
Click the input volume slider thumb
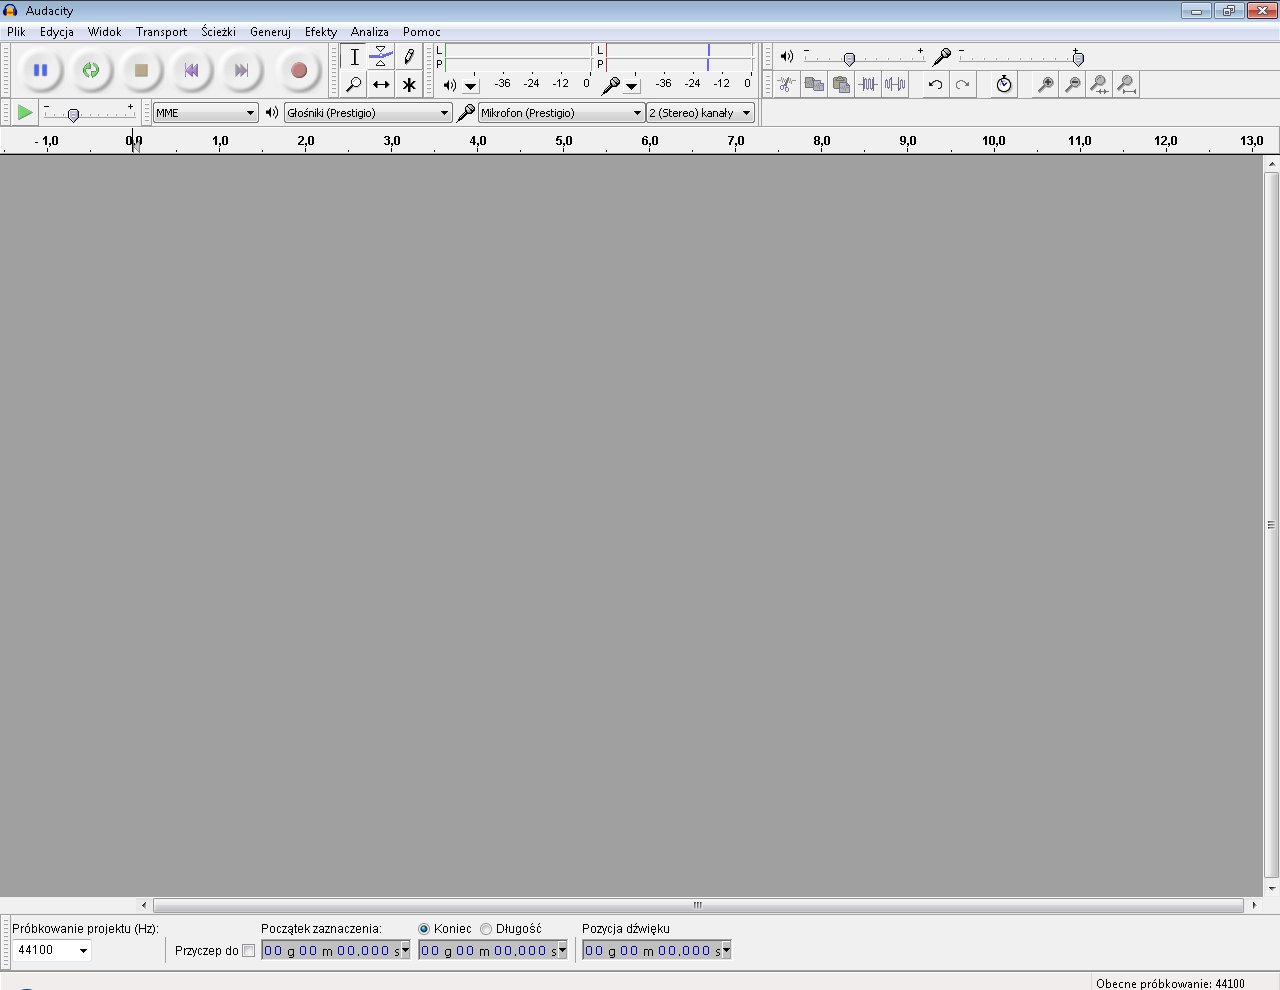tap(1078, 59)
